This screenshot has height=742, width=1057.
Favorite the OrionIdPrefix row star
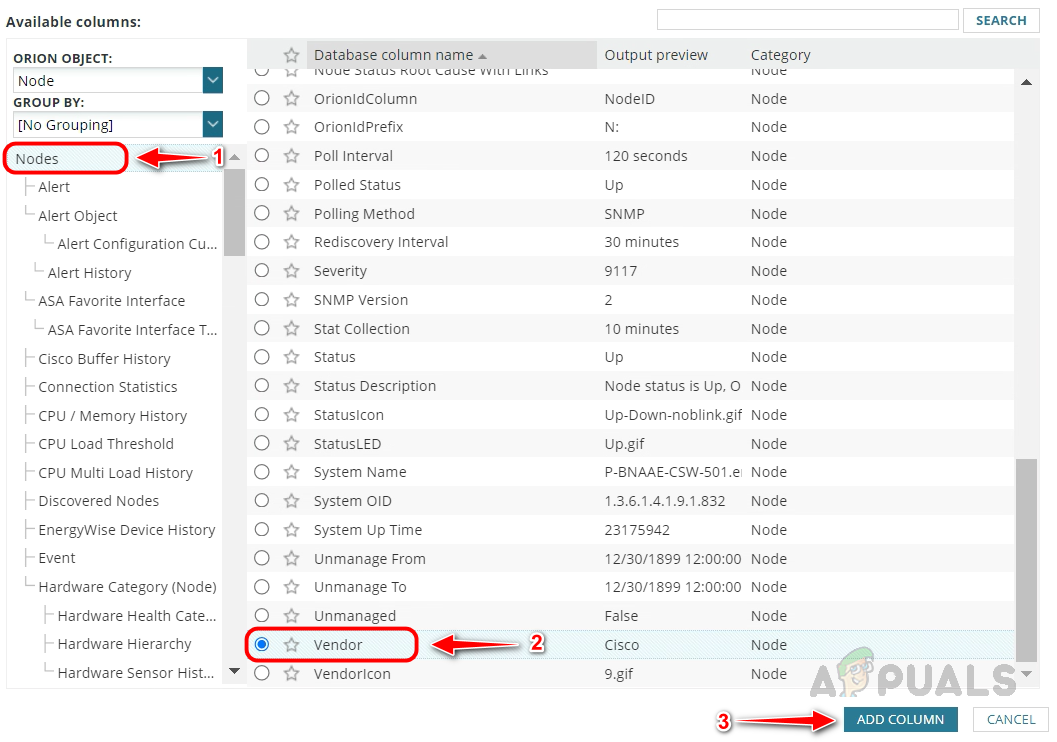click(x=291, y=127)
